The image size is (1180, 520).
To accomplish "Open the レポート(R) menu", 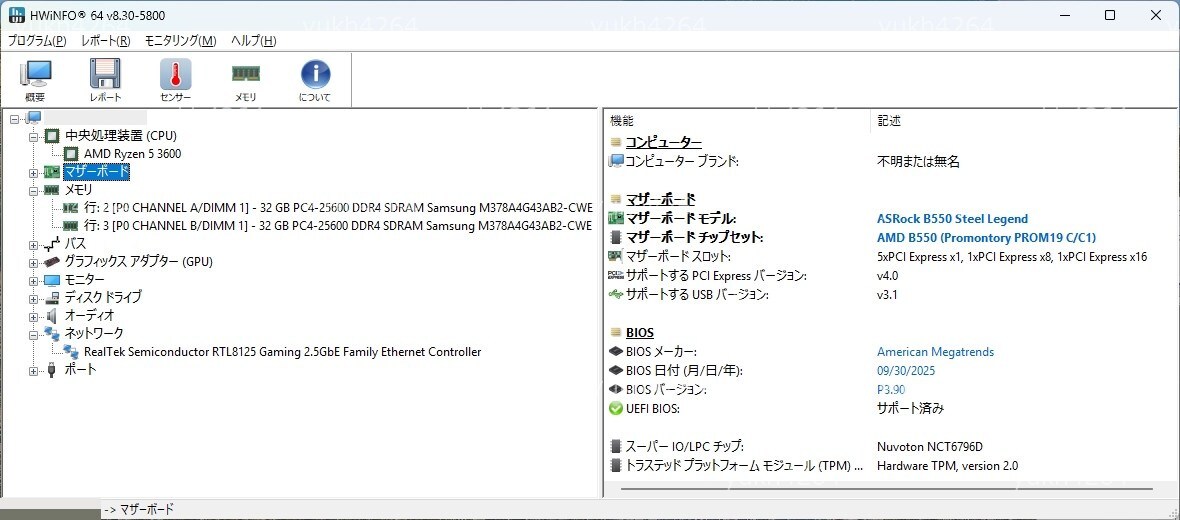I will point(105,41).
